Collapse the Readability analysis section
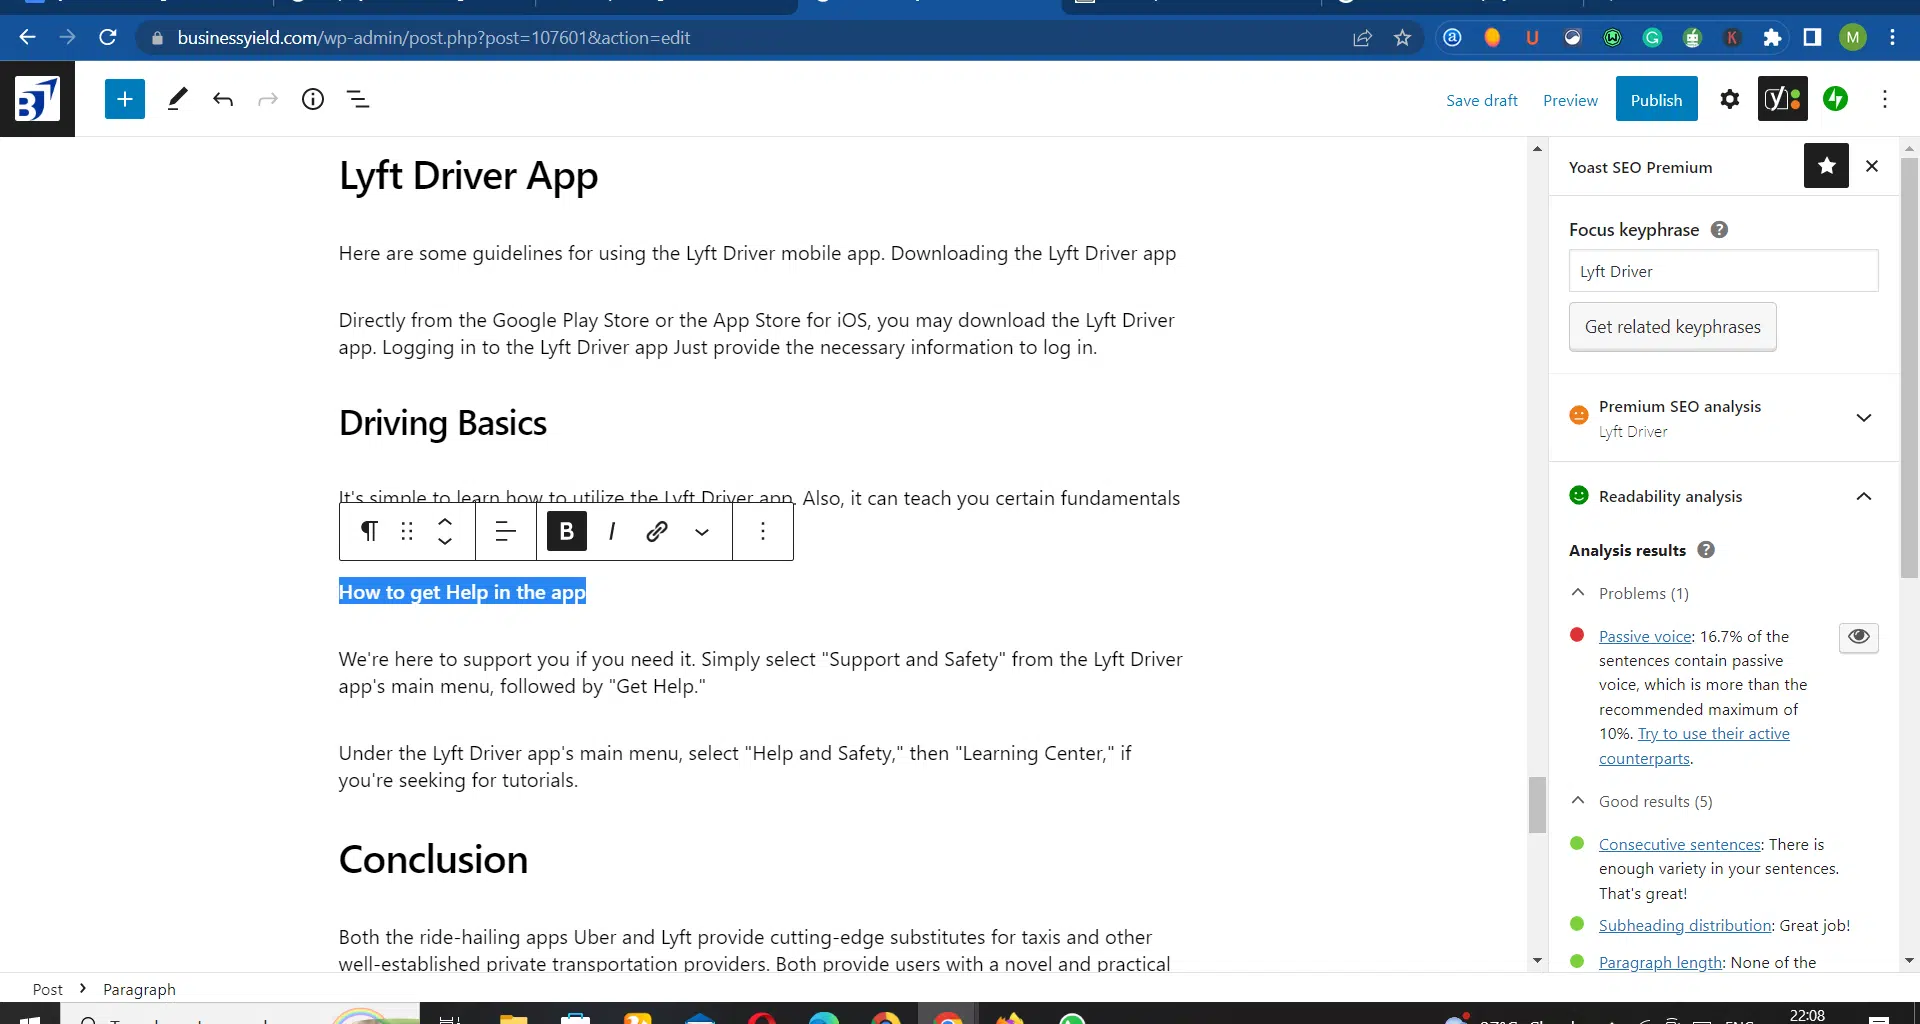The height and width of the screenshot is (1024, 1920). click(1863, 497)
